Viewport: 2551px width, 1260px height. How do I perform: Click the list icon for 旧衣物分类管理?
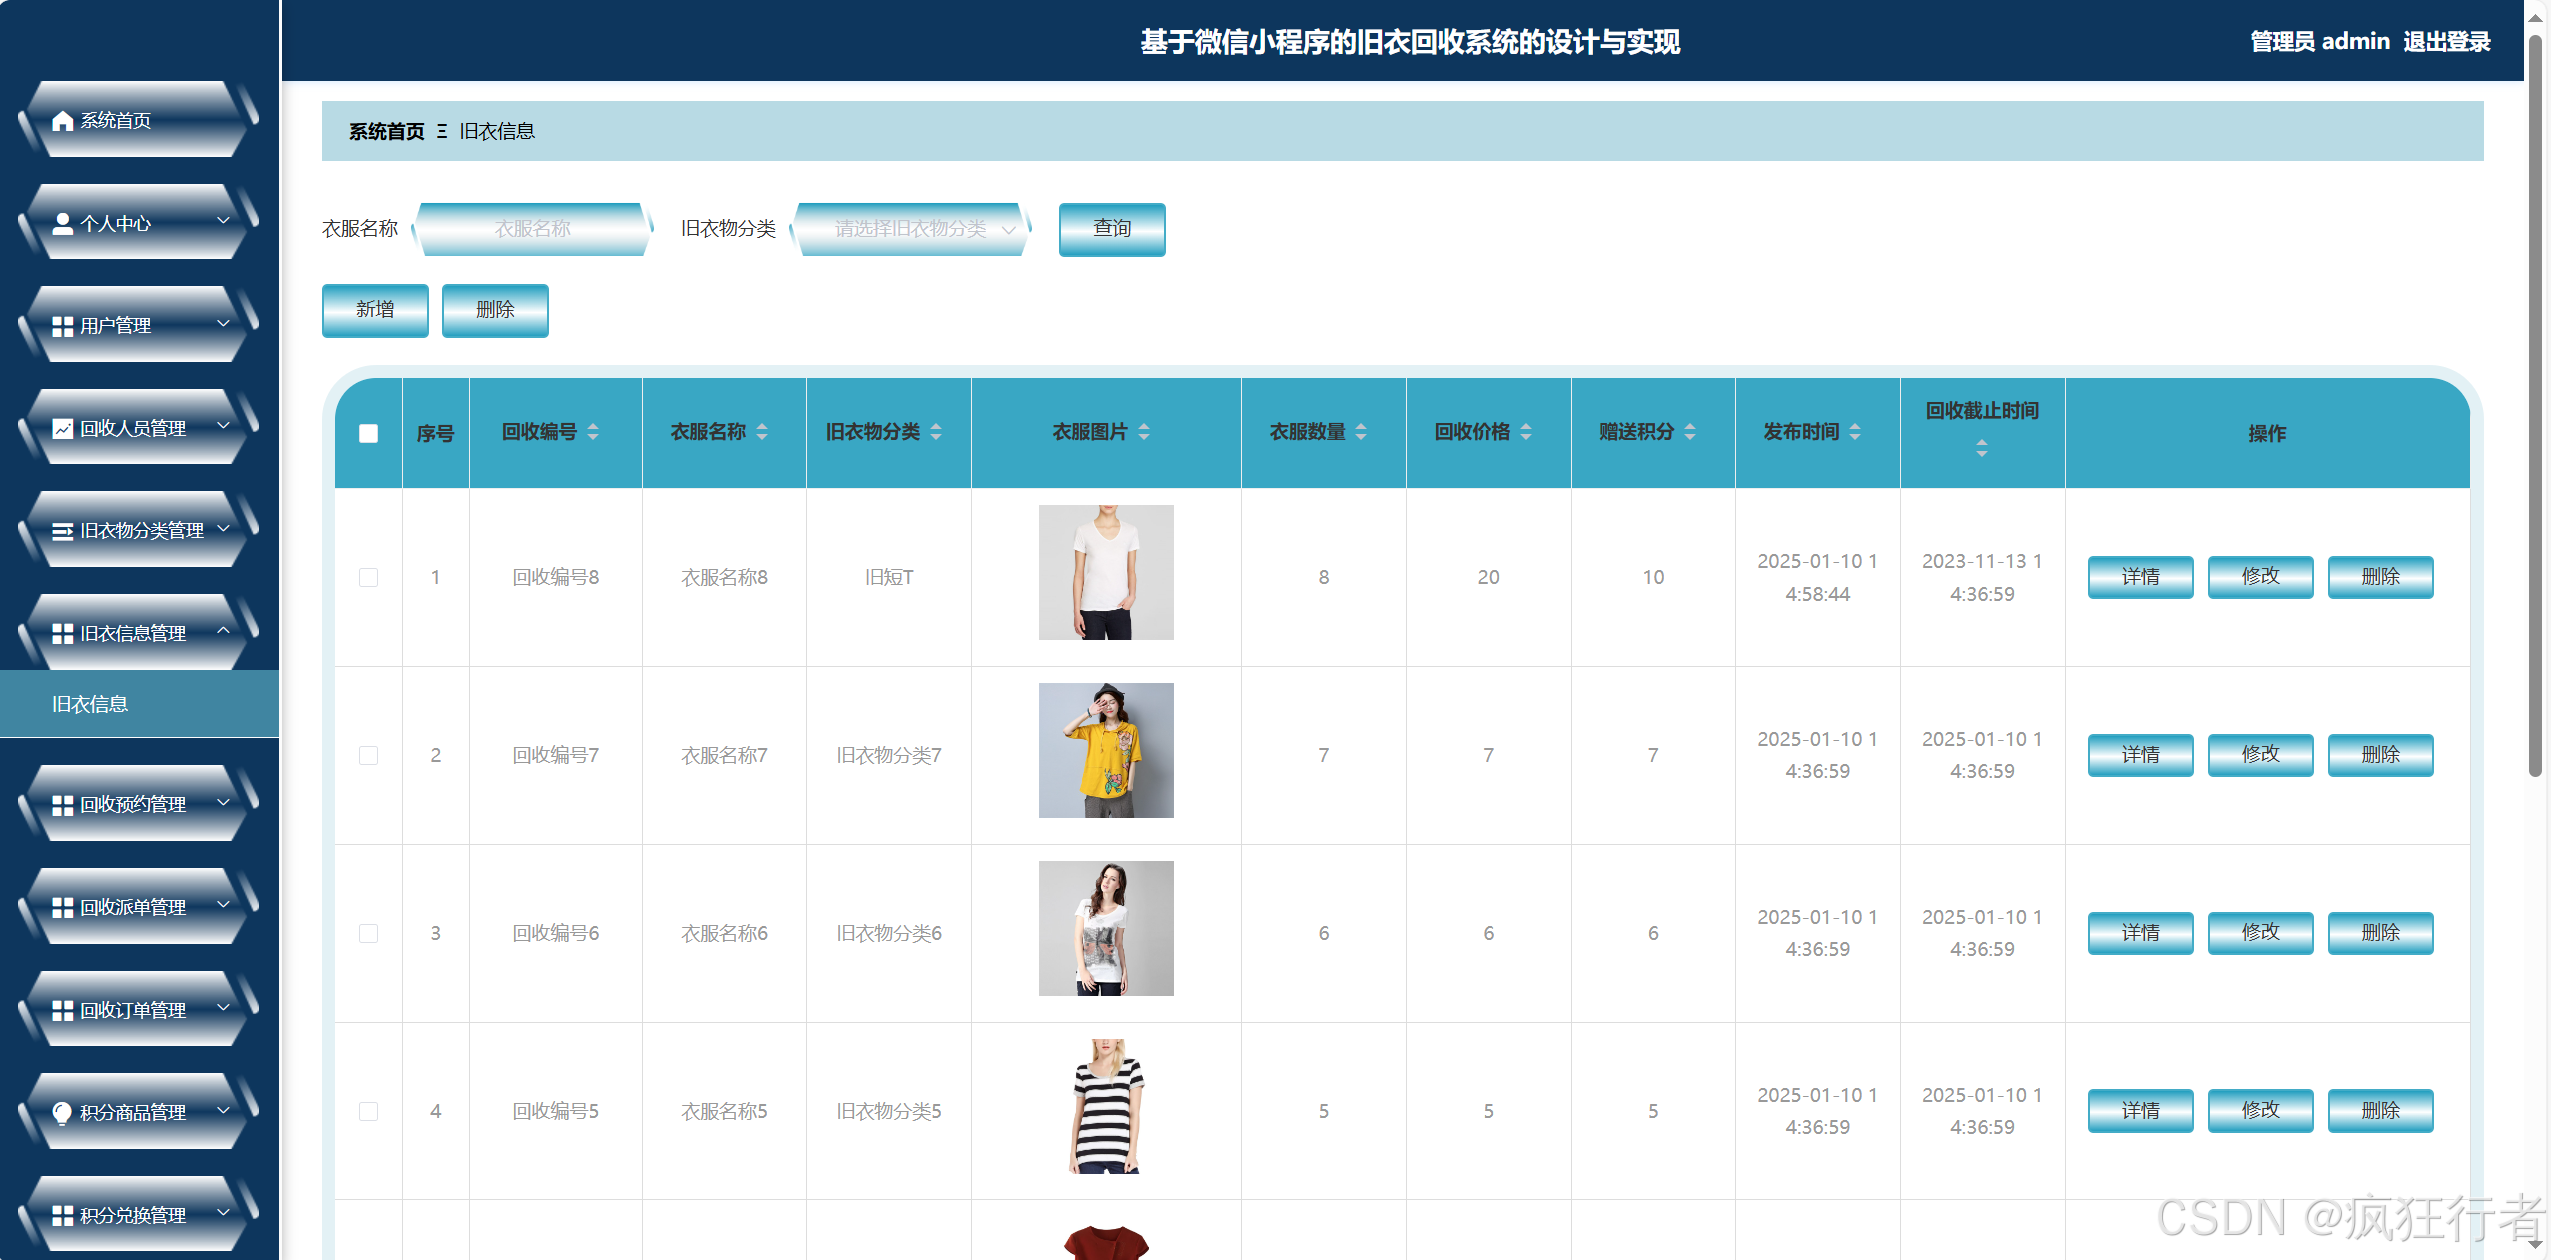point(63,531)
